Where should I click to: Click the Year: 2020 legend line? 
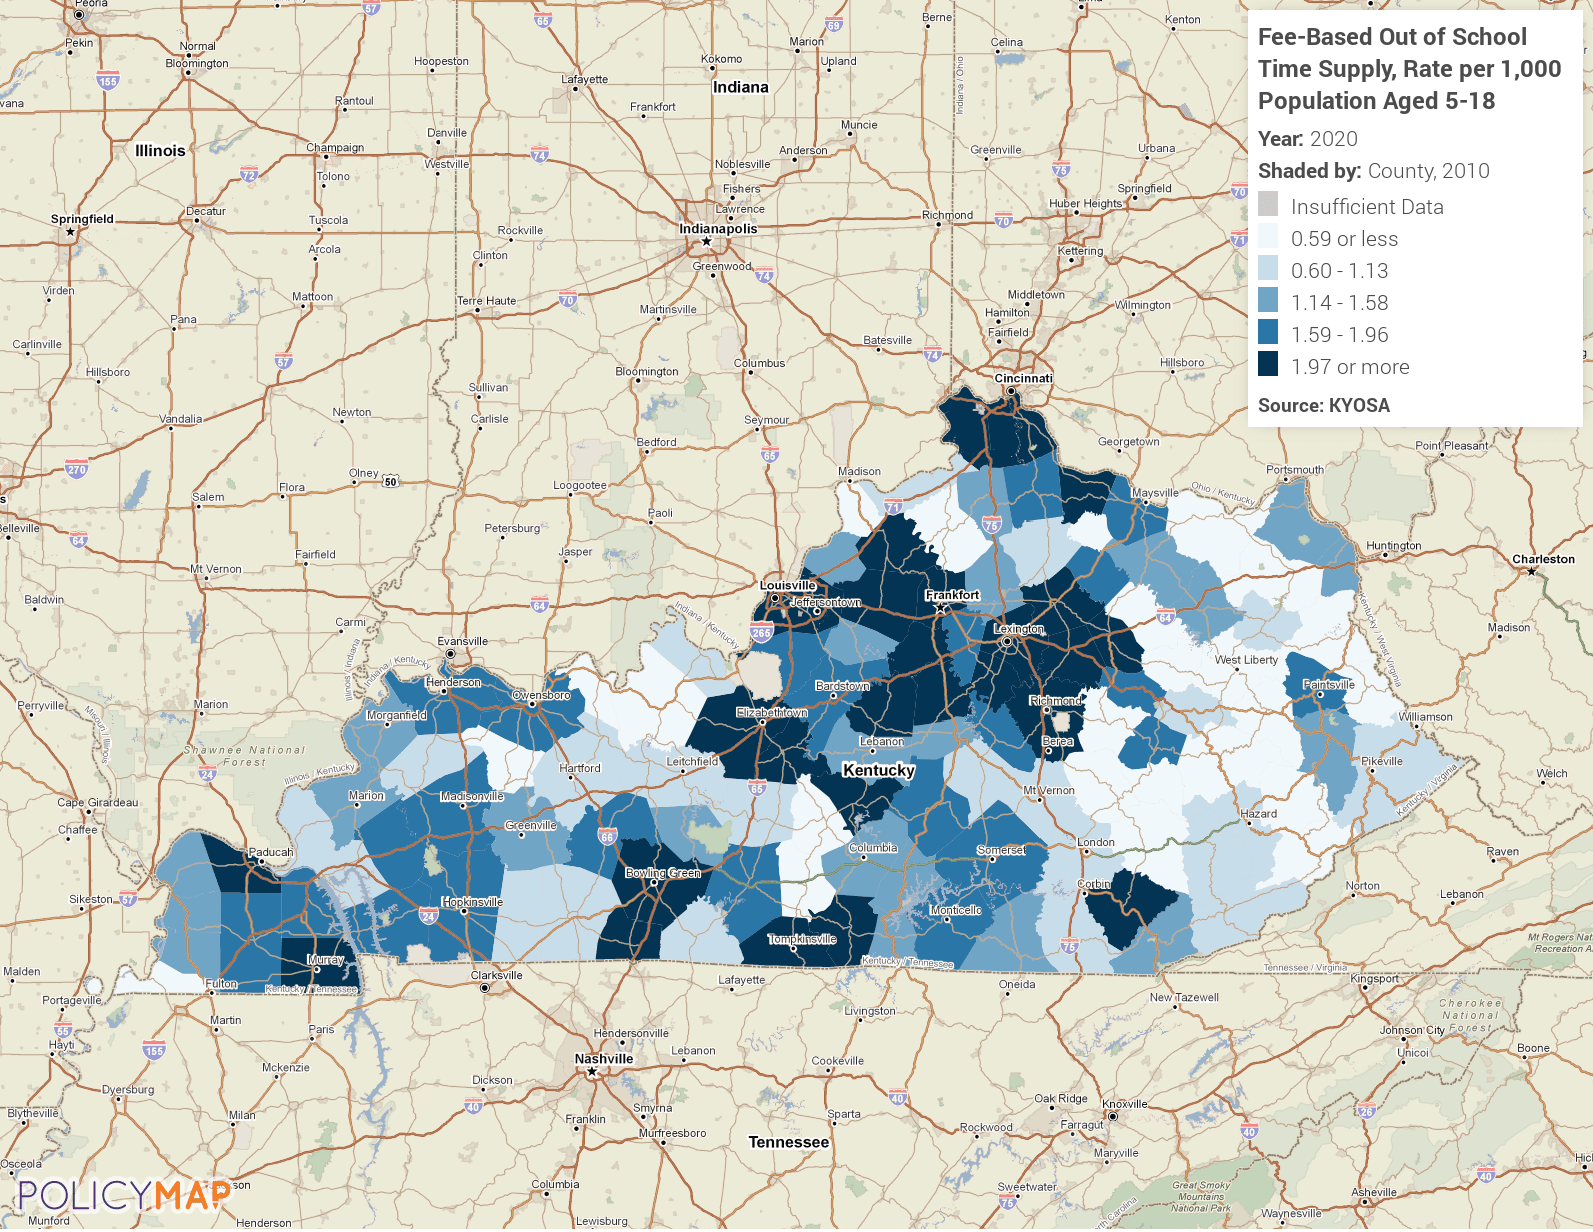[1308, 139]
